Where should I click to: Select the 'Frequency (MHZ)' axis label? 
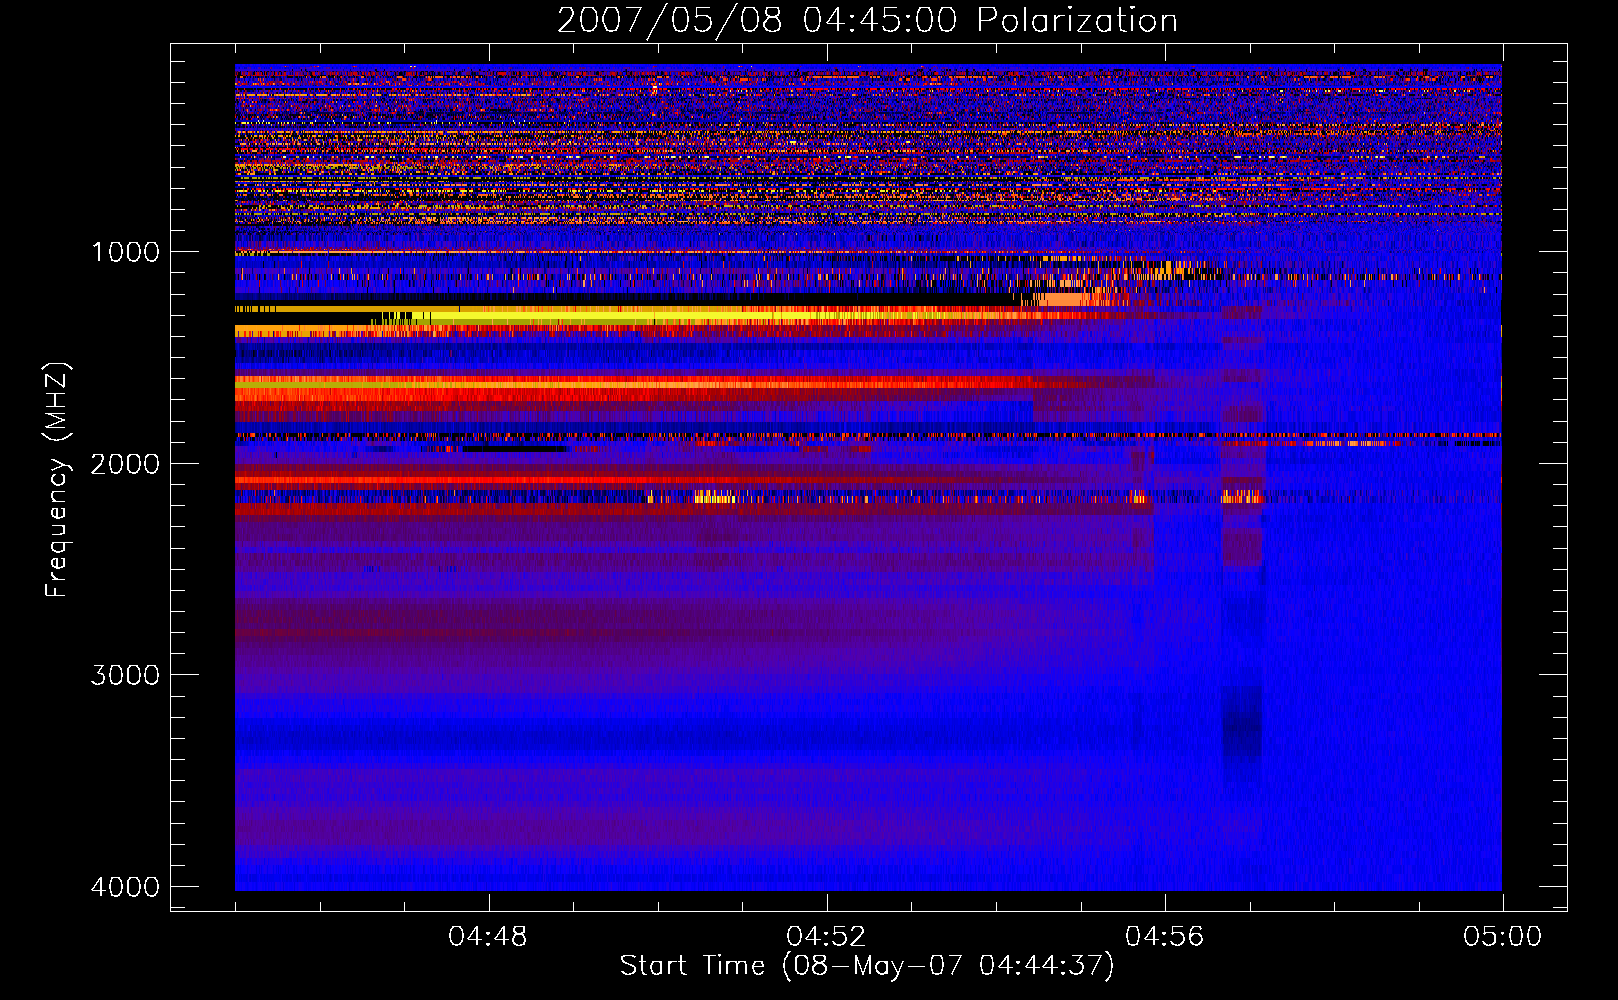(x=57, y=480)
